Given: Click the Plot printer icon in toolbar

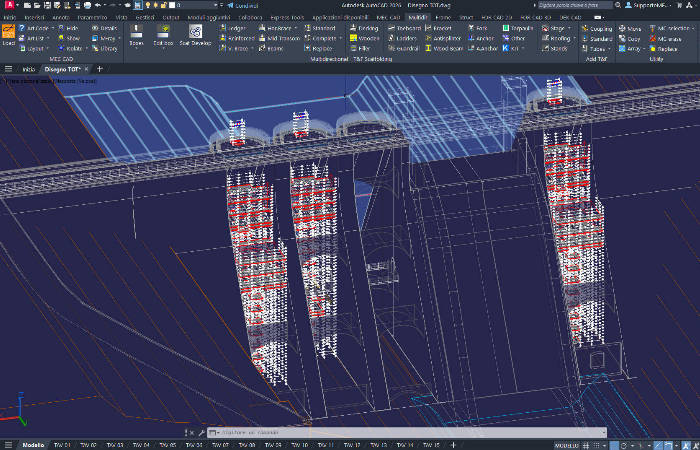Looking at the screenshot, I should click(88, 5).
